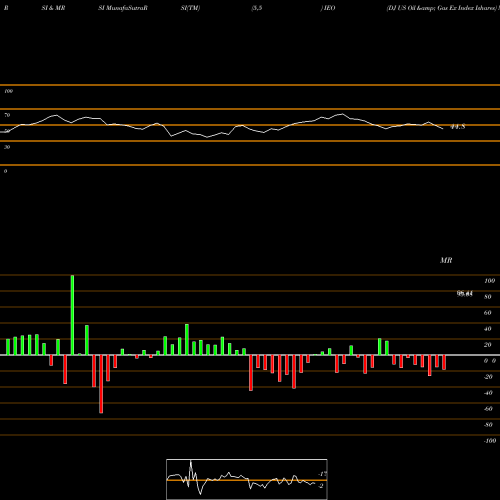This screenshot has width=500, height=500.
Task: Click the RSI axis label 70
Action: tap(7, 115)
